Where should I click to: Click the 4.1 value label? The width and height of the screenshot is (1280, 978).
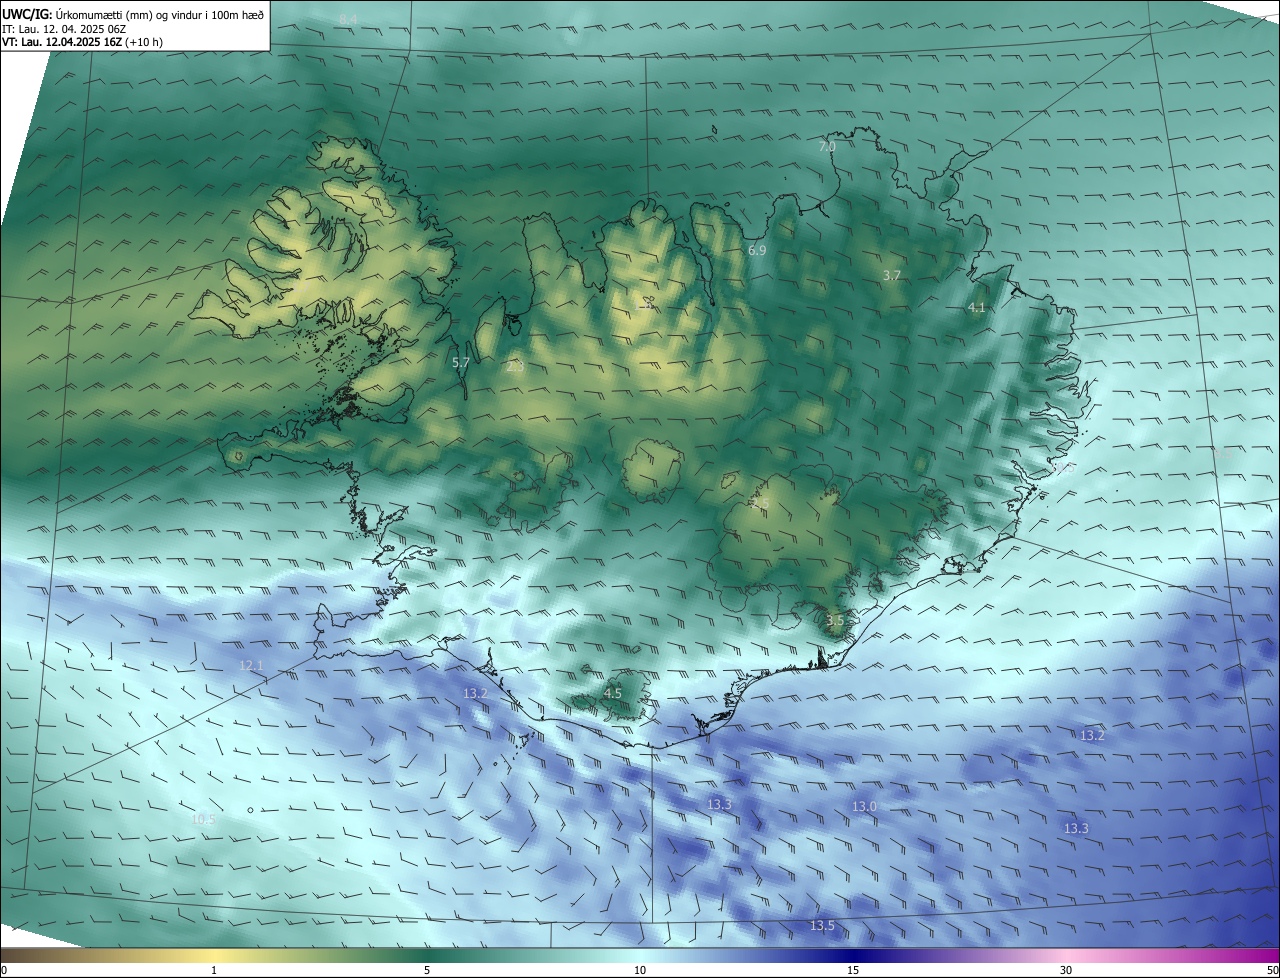click(x=977, y=308)
